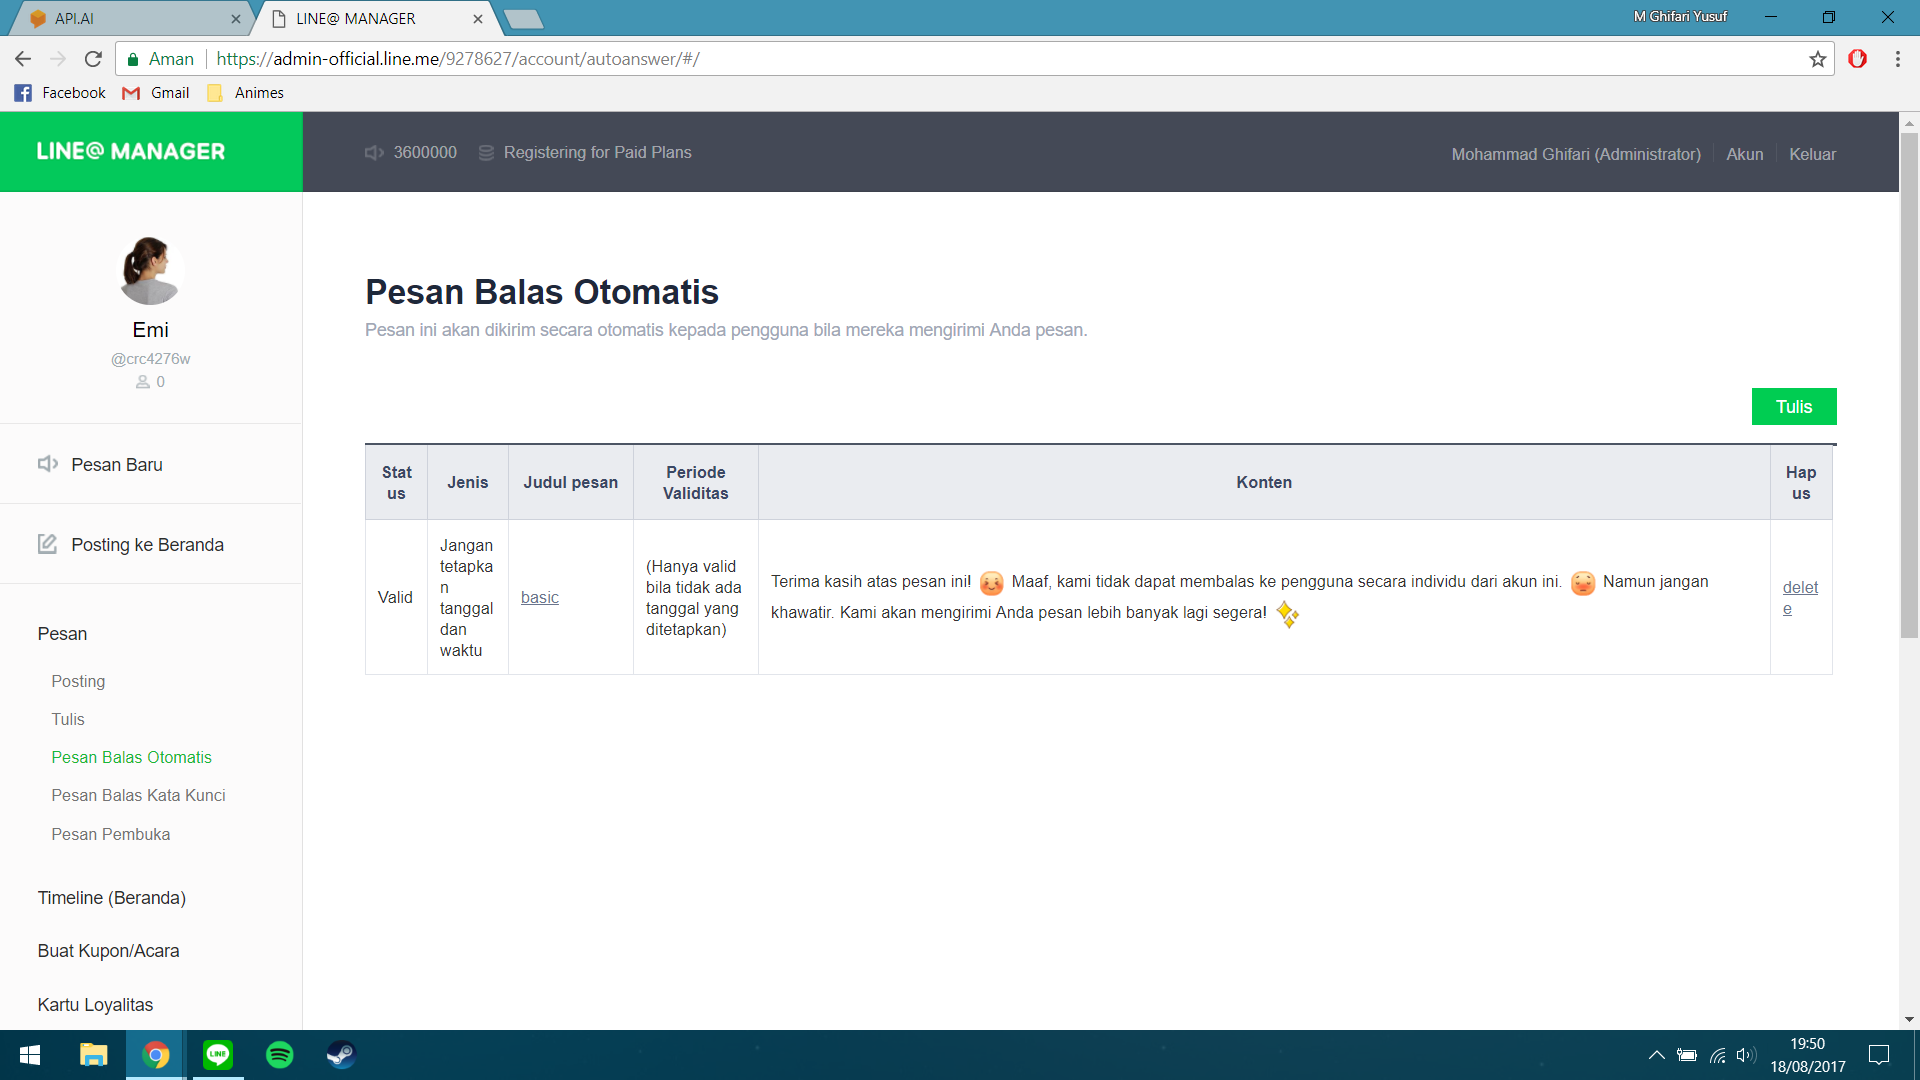The image size is (1920, 1080).
Task: Open Spotify from the taskbar
Action: tap(280, 1055)
